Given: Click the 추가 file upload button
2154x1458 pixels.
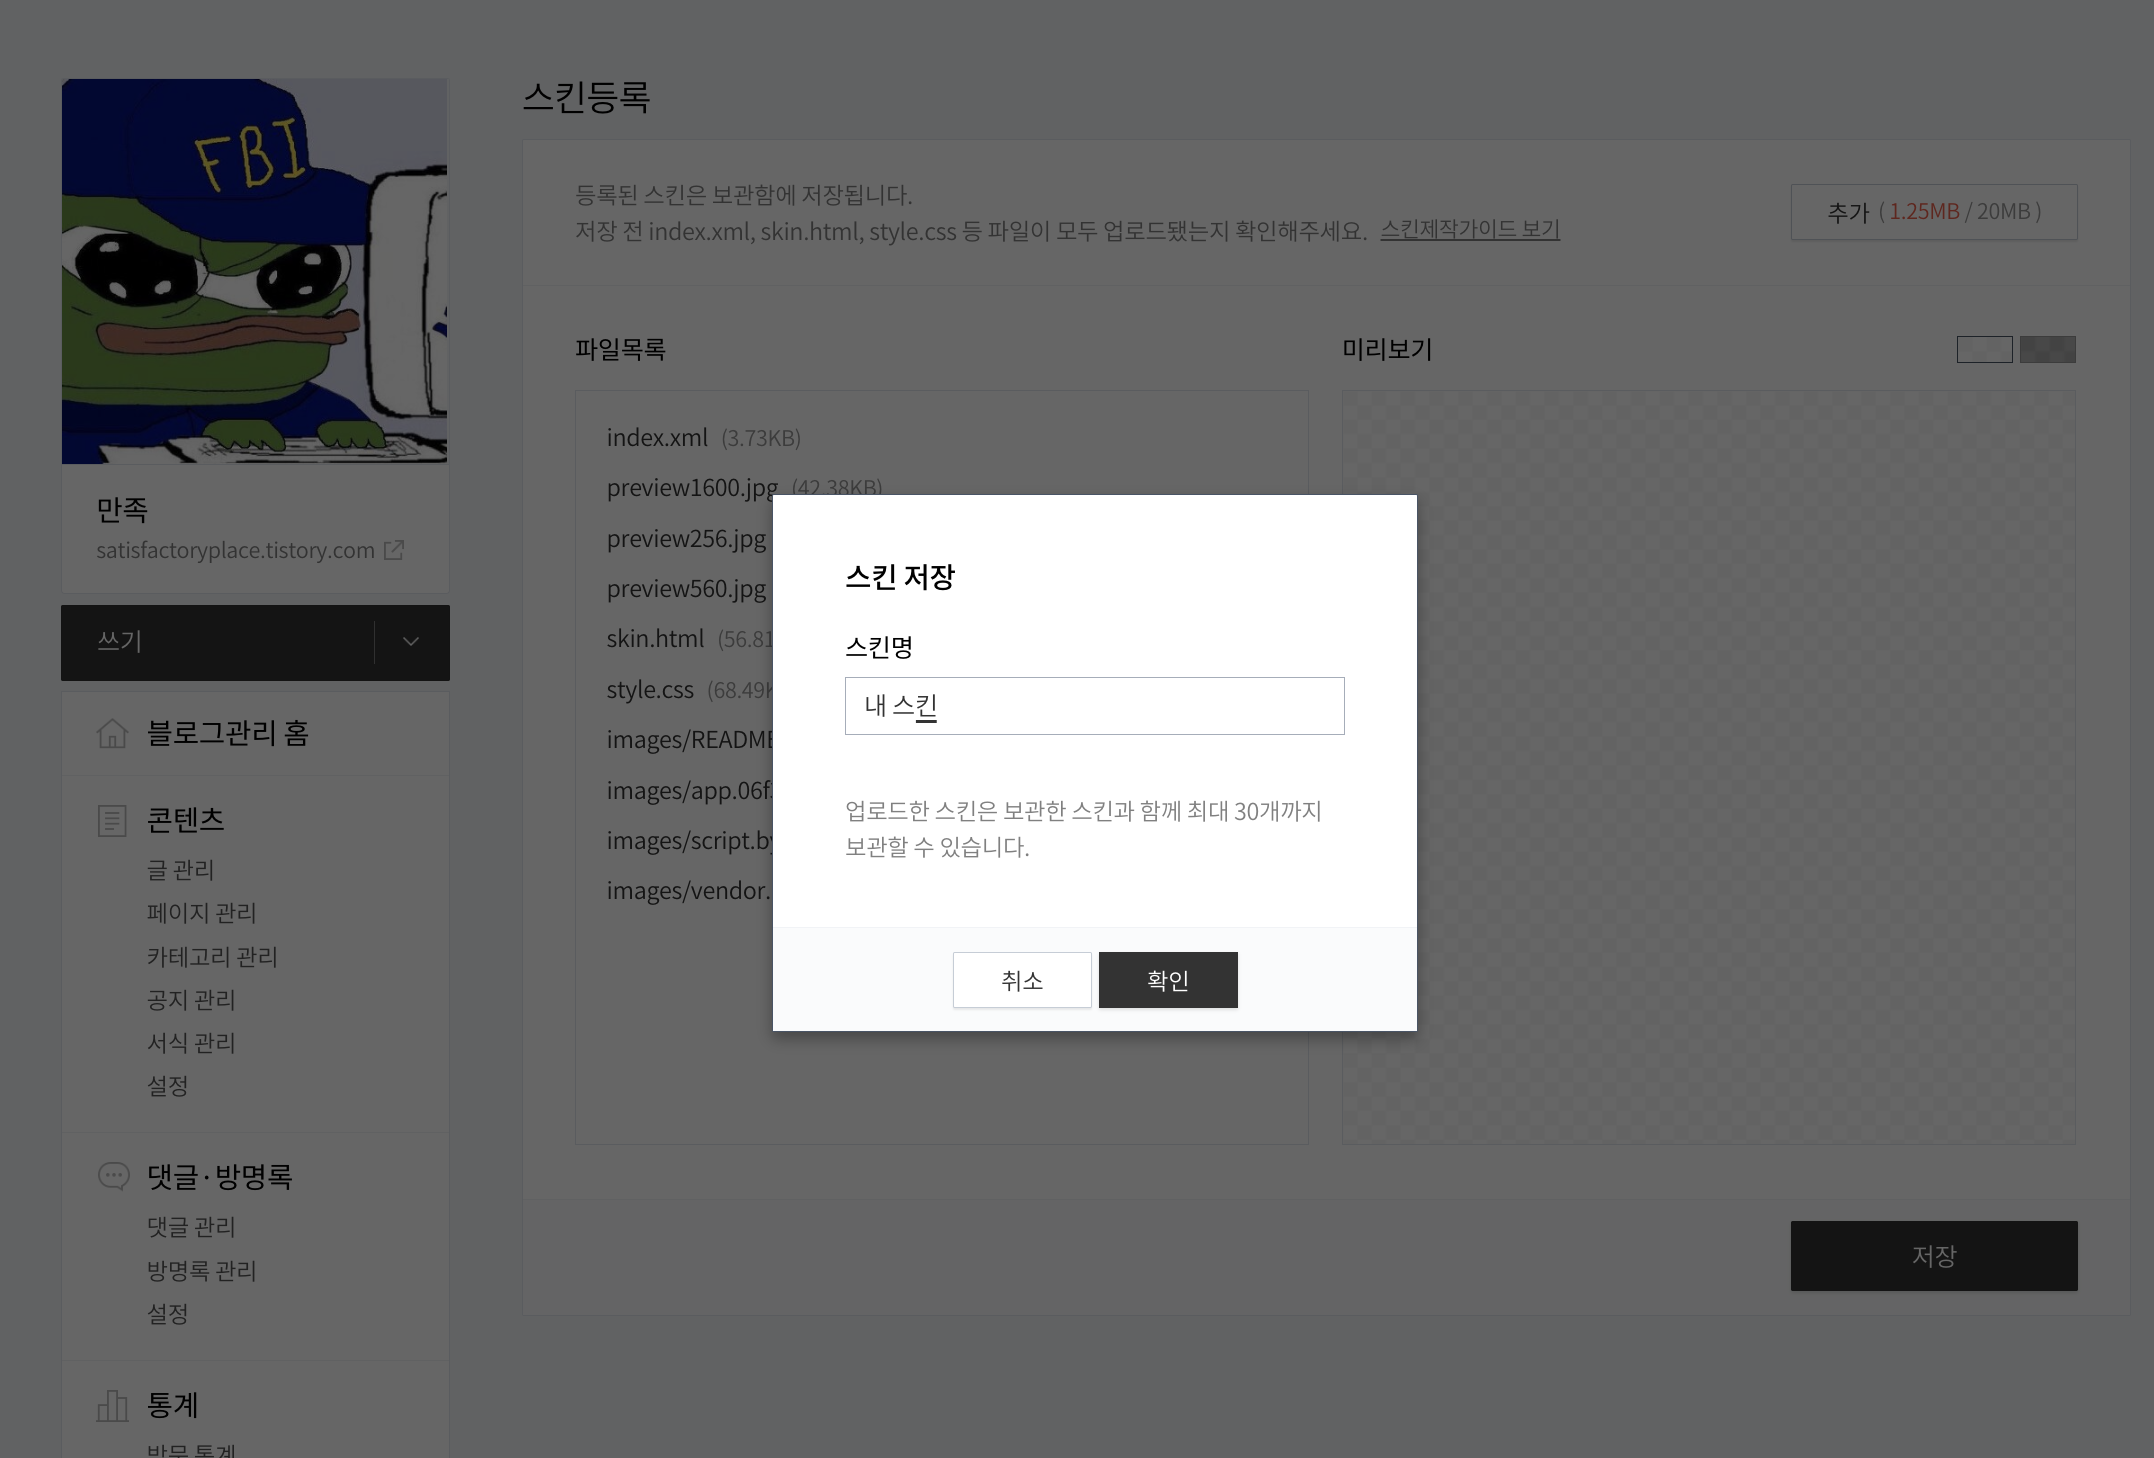Looking at the screenshot, I should click(x=1933, y=212).
